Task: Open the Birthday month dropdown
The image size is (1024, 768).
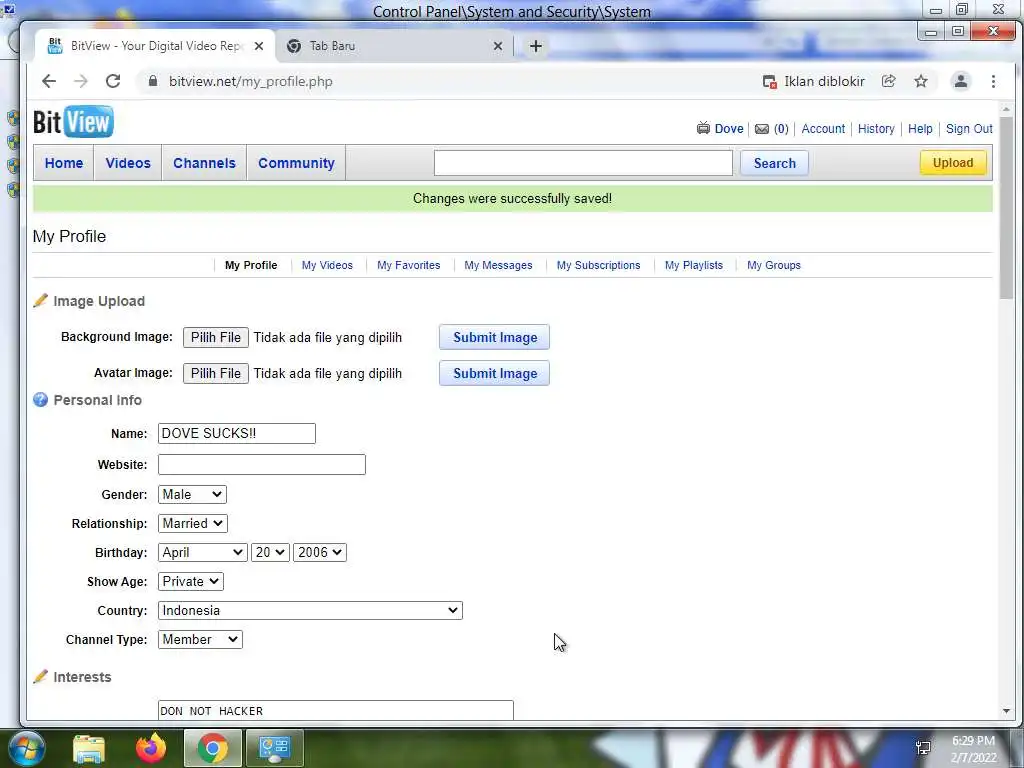Action: [x=202, y=552]
